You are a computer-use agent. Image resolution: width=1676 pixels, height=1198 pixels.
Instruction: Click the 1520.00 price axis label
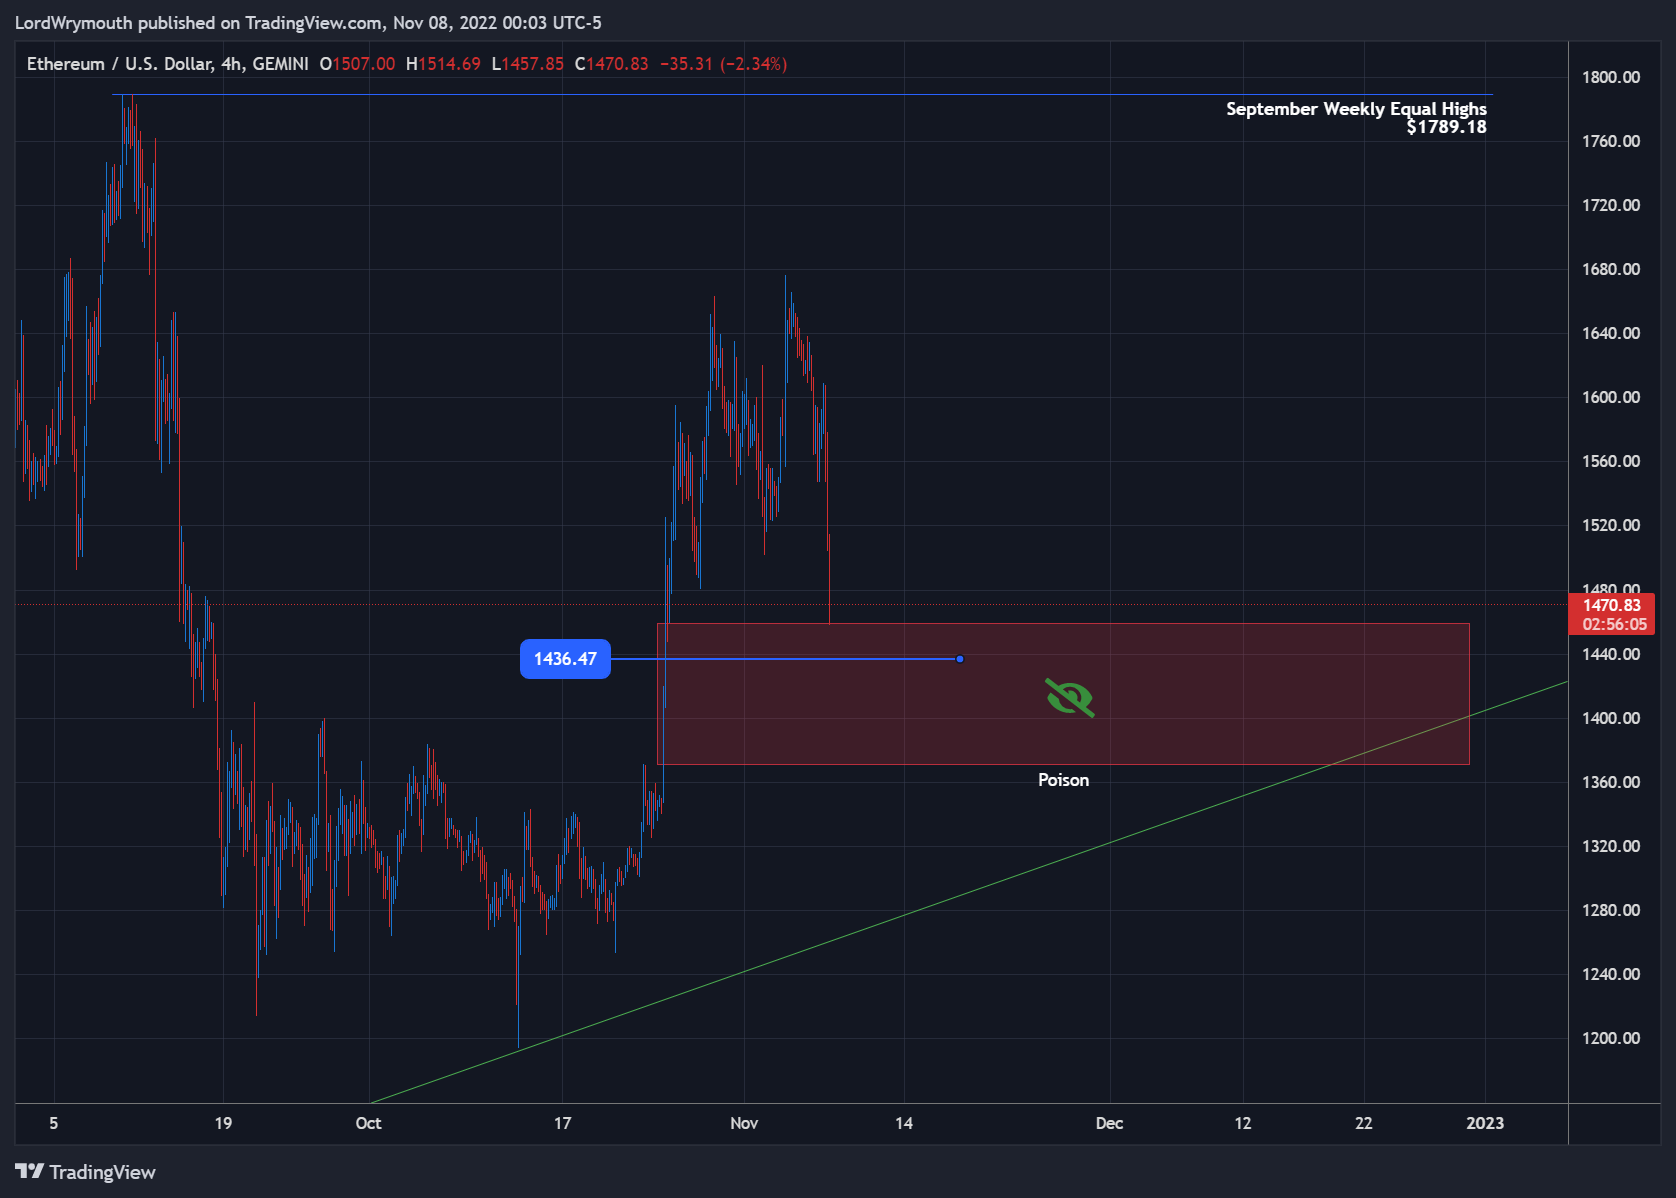click(1611, 525)
